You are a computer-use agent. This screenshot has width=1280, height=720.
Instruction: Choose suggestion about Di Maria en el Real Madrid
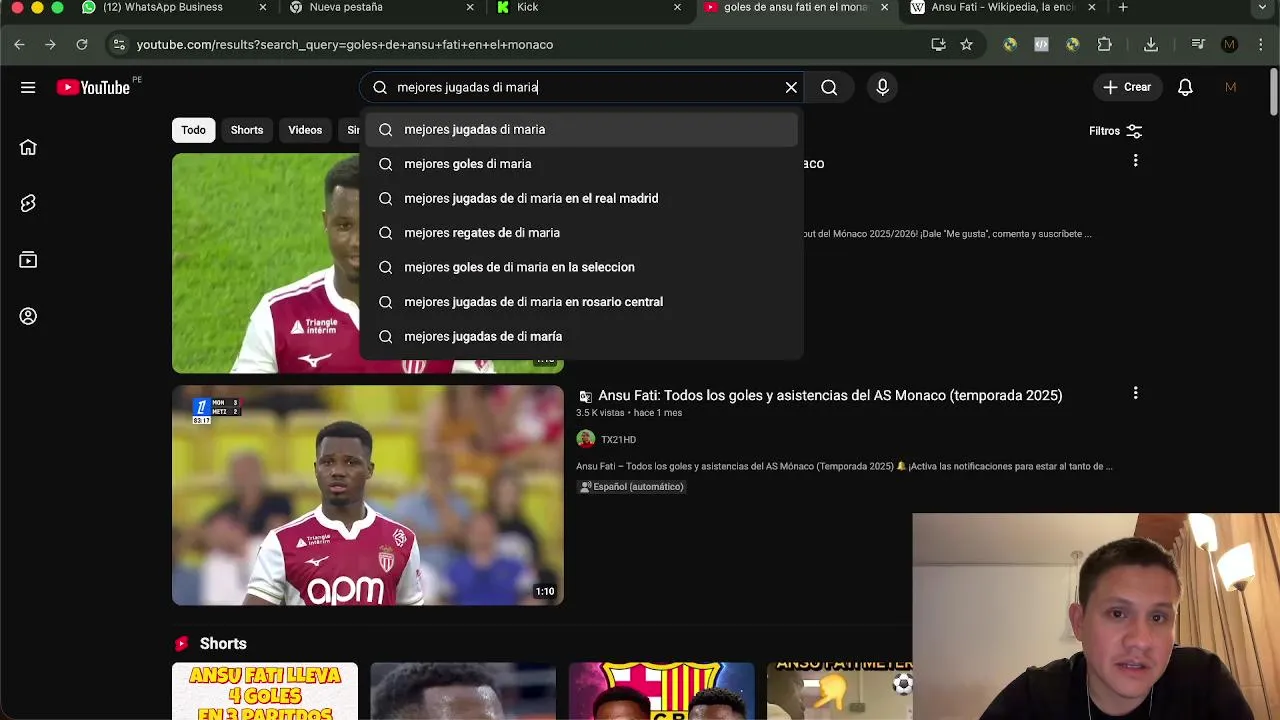582,198
